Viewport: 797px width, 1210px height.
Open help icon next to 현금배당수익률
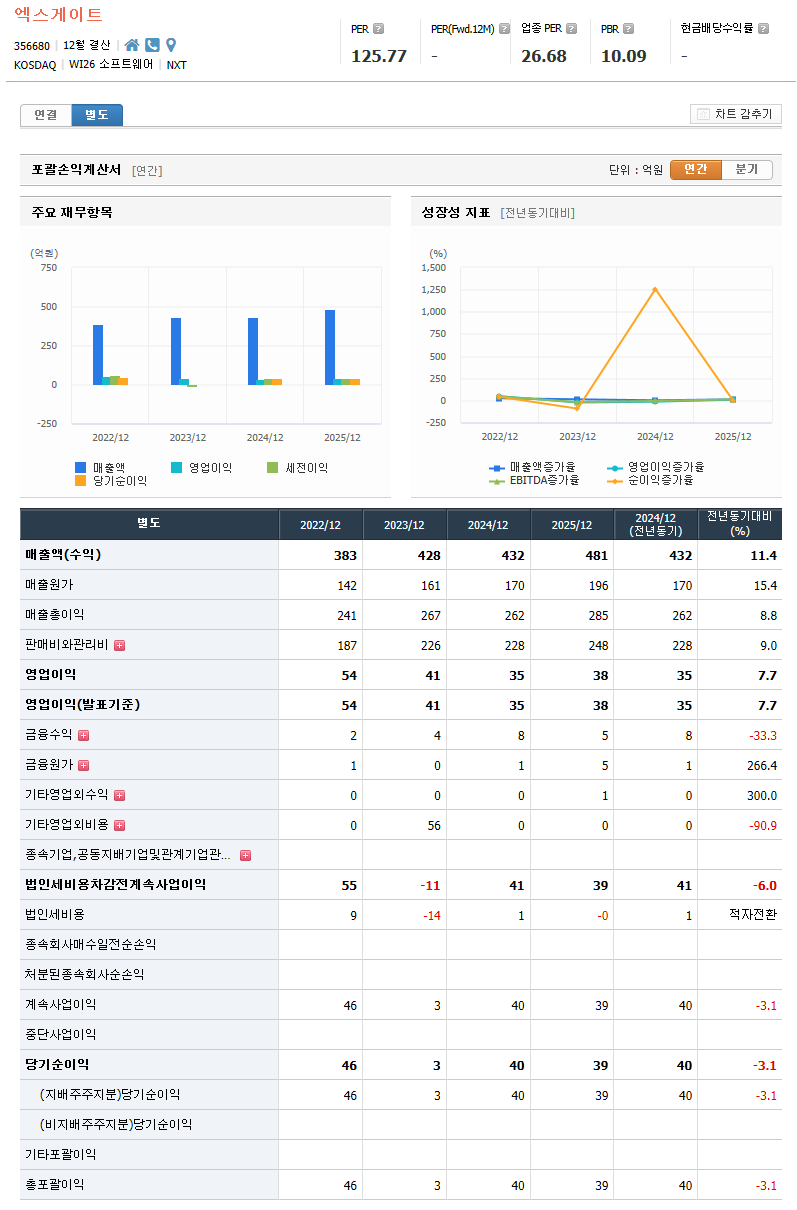pos(763,29)
